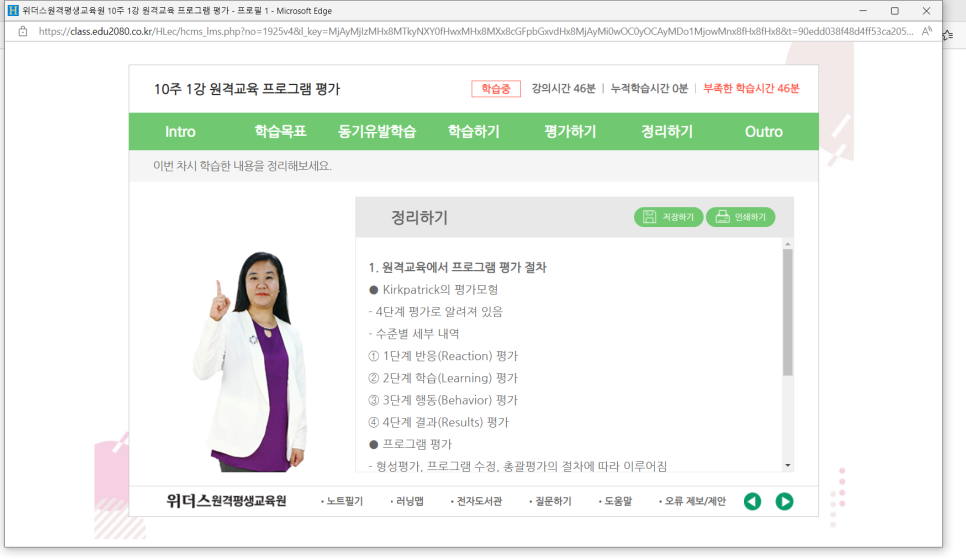The image size is (966, 559).
Task: Click the read aloud icon in address bar
Action: point(927,31)
